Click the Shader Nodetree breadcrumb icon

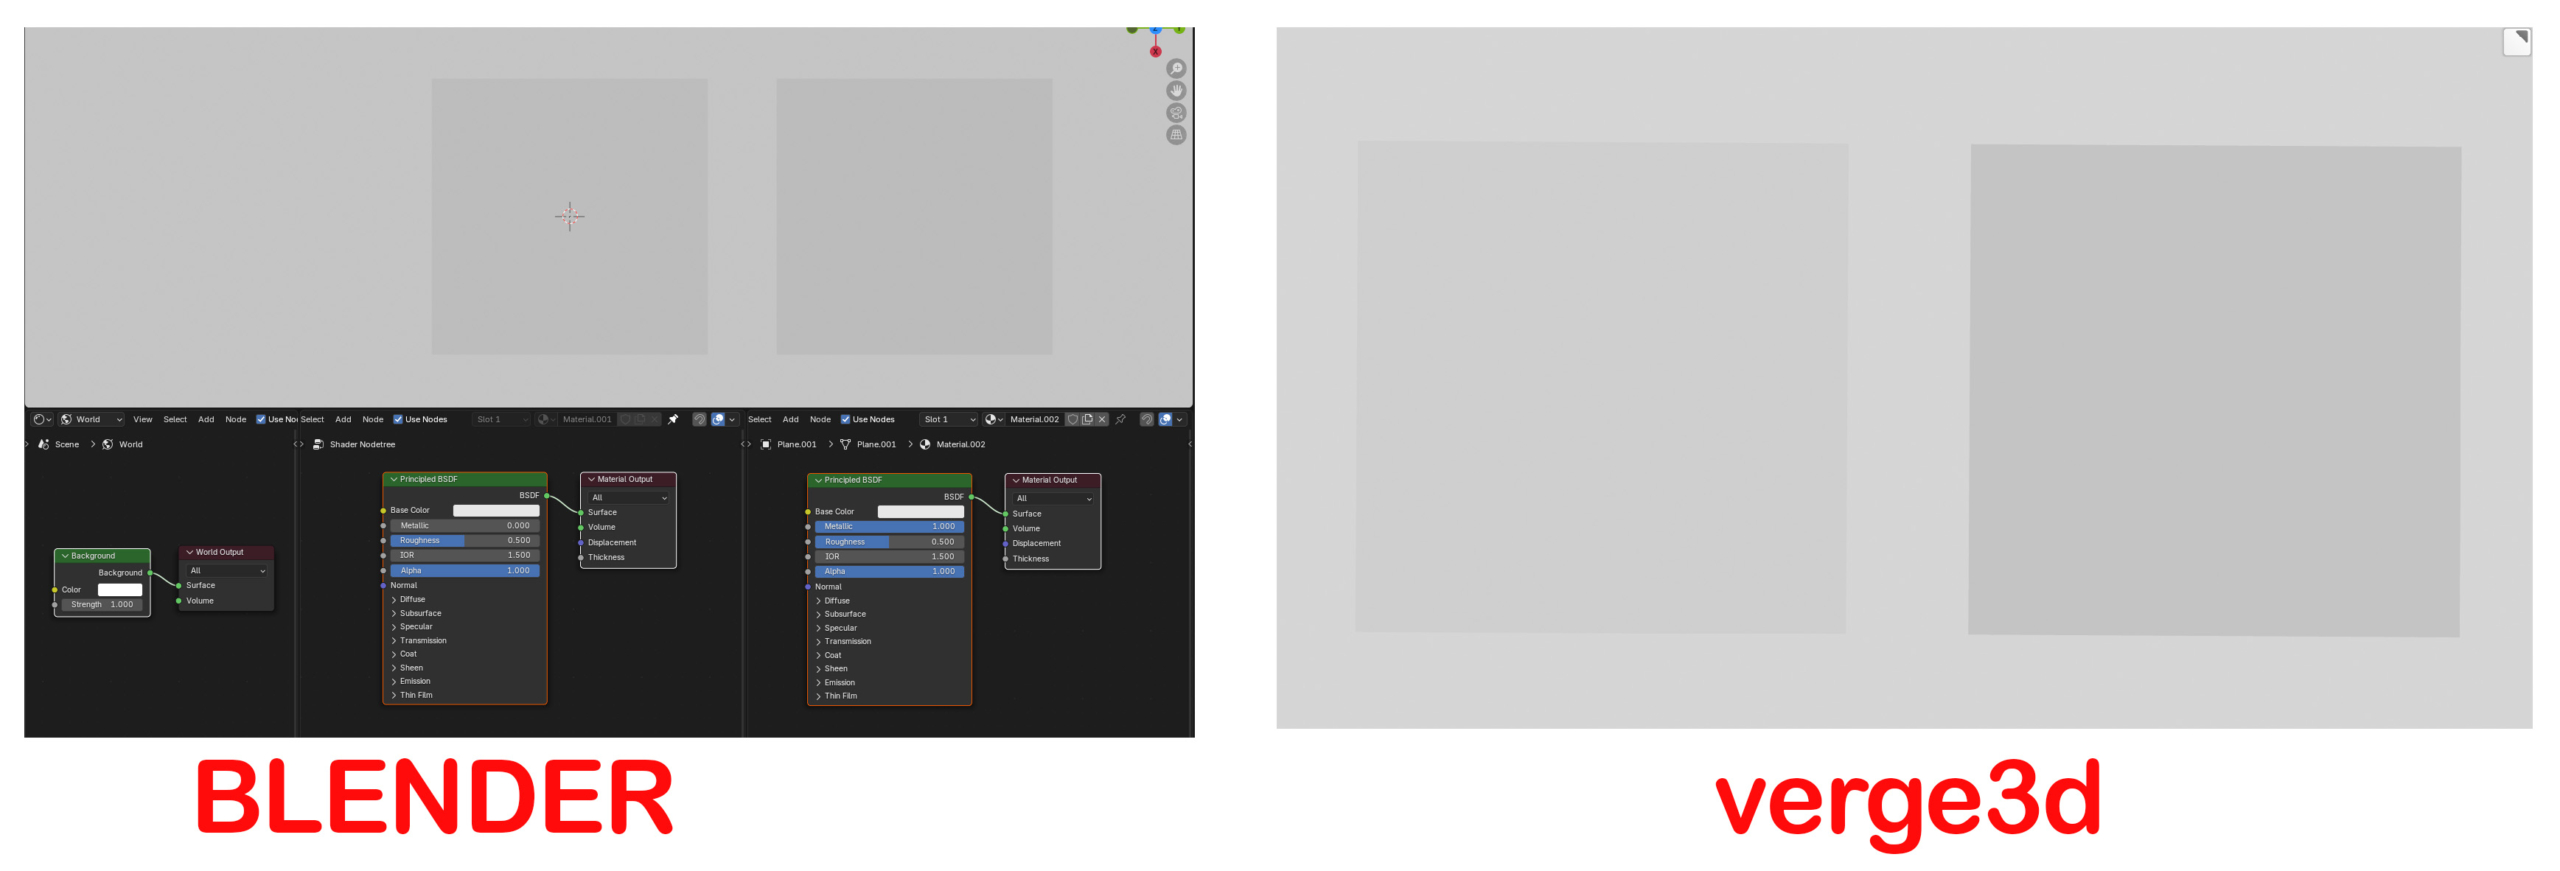tap(318, 444)
